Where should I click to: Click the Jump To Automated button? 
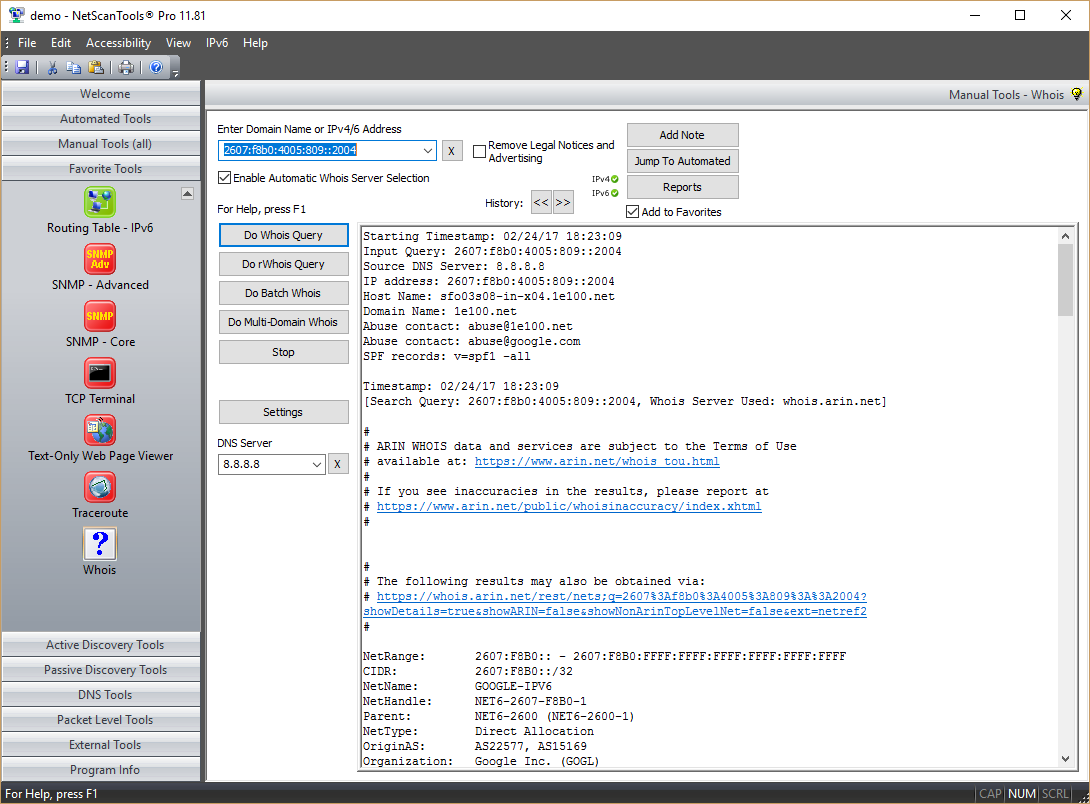[x=683, y=161]
